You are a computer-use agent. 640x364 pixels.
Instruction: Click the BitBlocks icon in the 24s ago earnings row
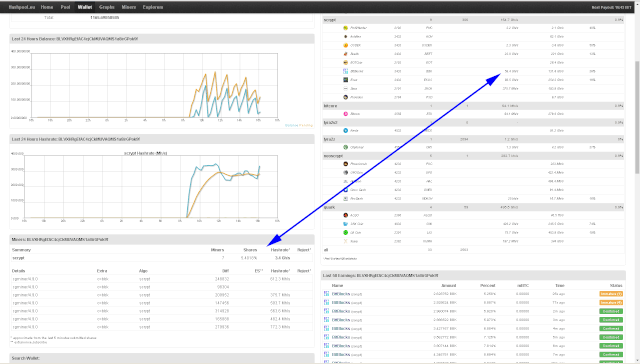326,293
